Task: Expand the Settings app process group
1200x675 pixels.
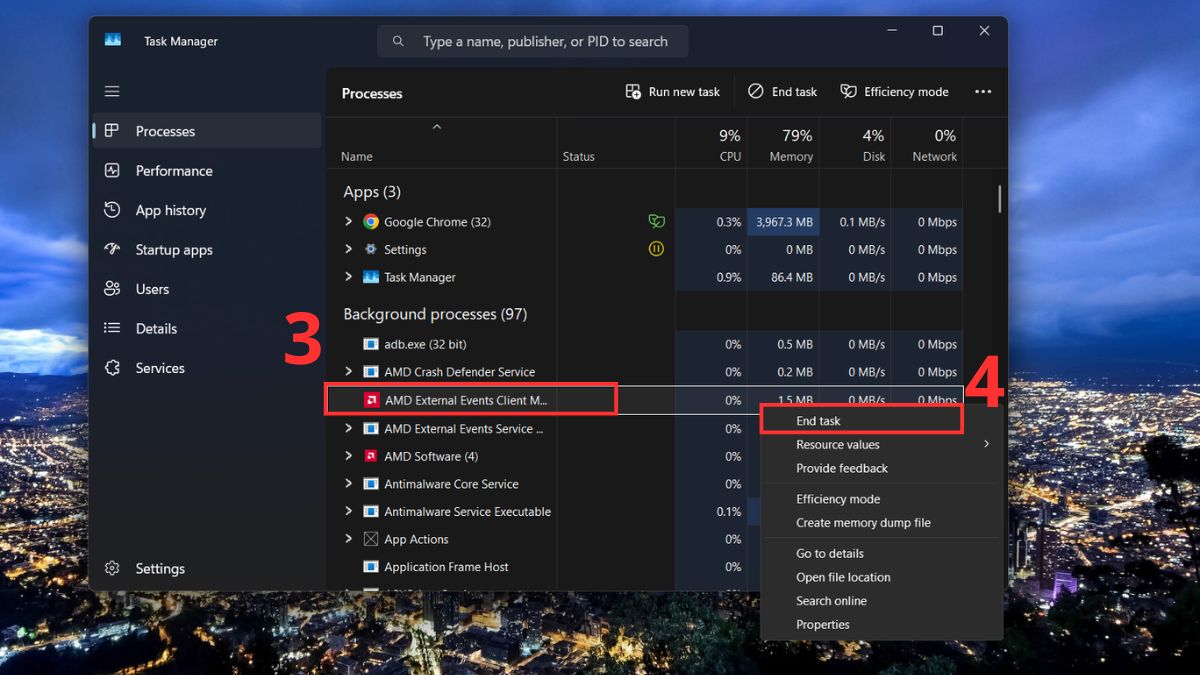Action: 348,249
